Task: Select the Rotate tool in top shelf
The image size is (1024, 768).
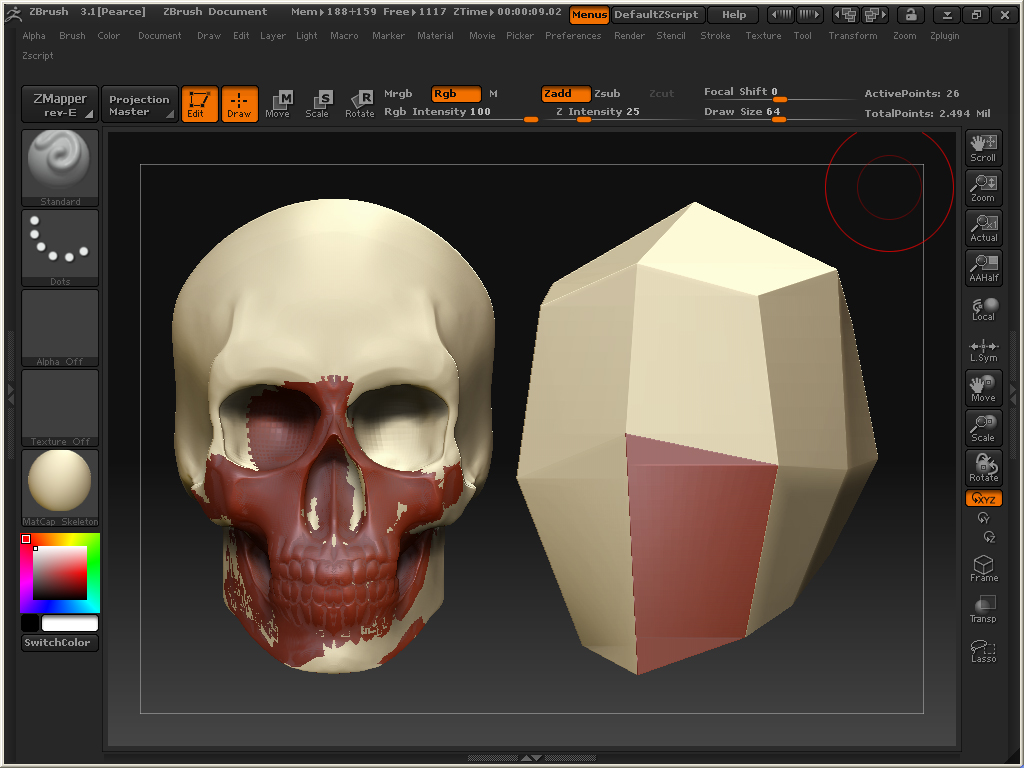Action: (x=360, y=103)
